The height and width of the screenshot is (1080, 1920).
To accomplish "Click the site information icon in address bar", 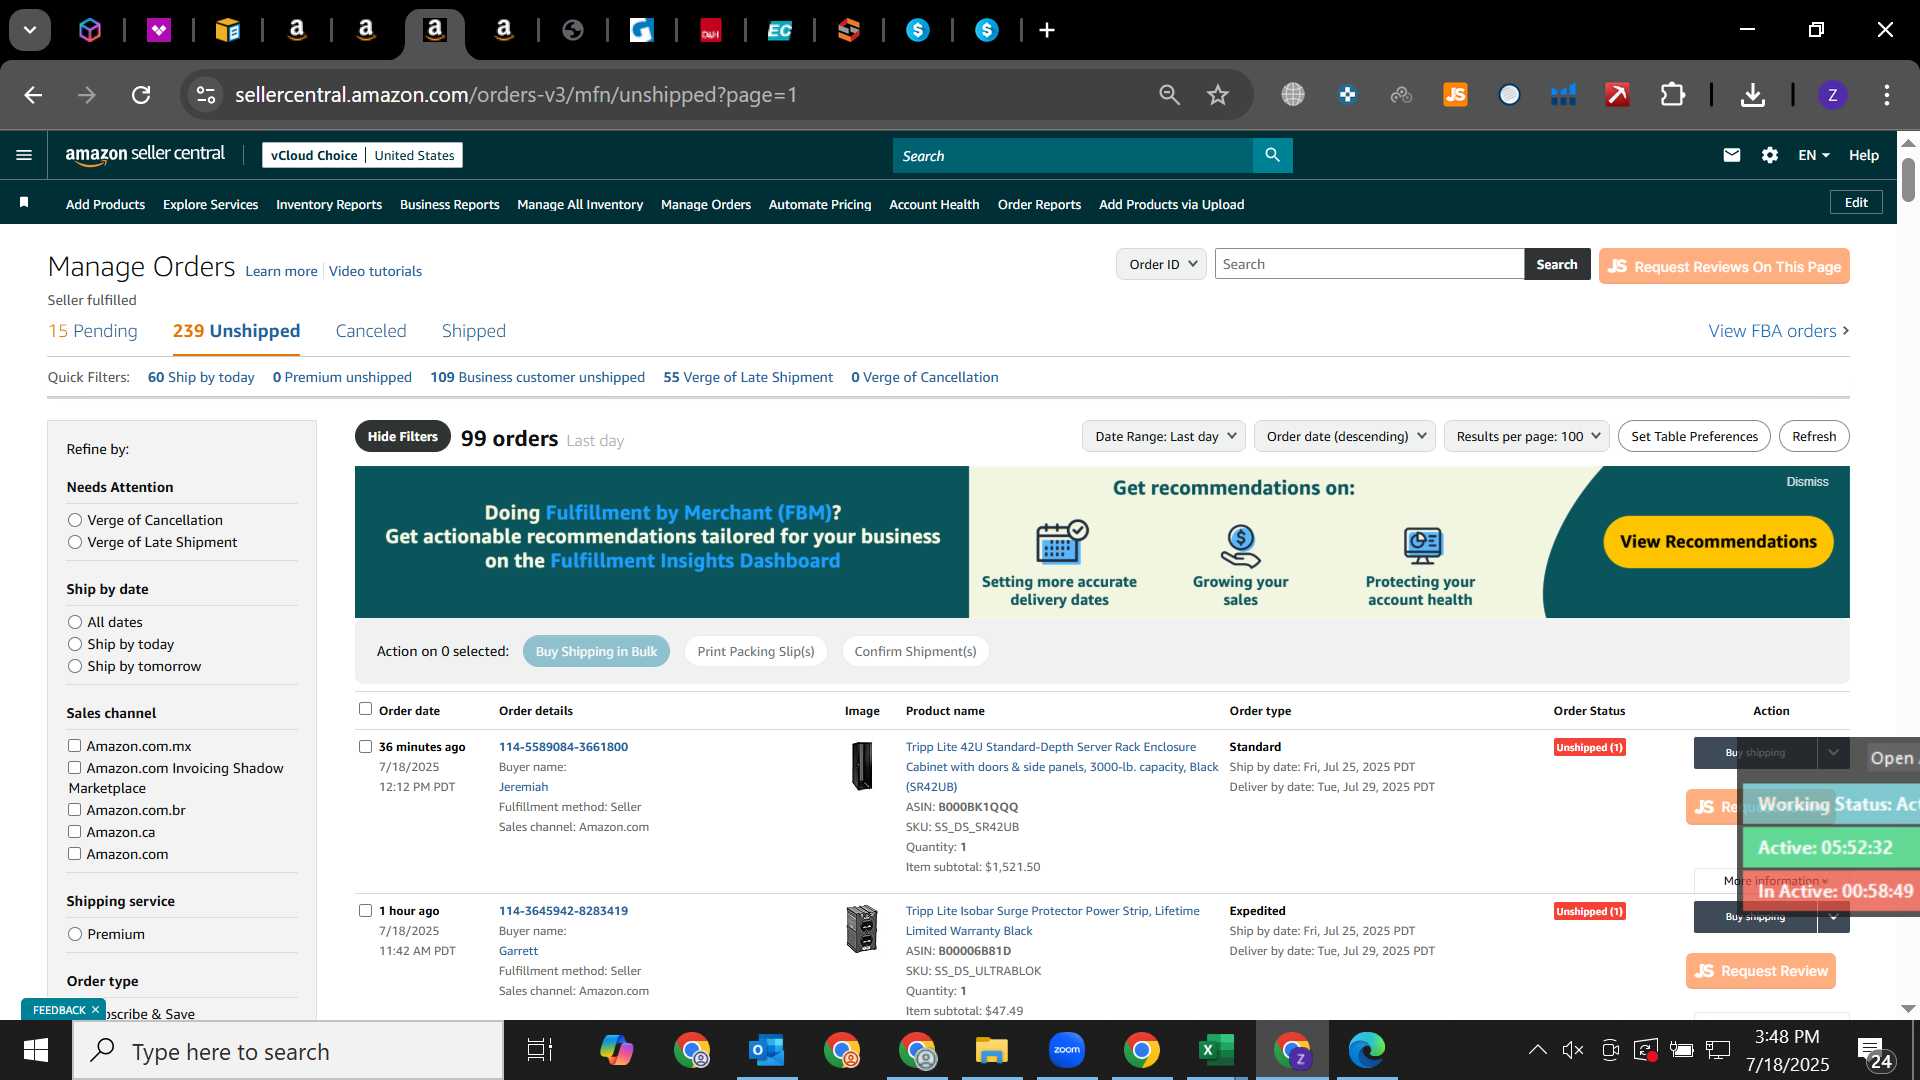I will point(205,95).
